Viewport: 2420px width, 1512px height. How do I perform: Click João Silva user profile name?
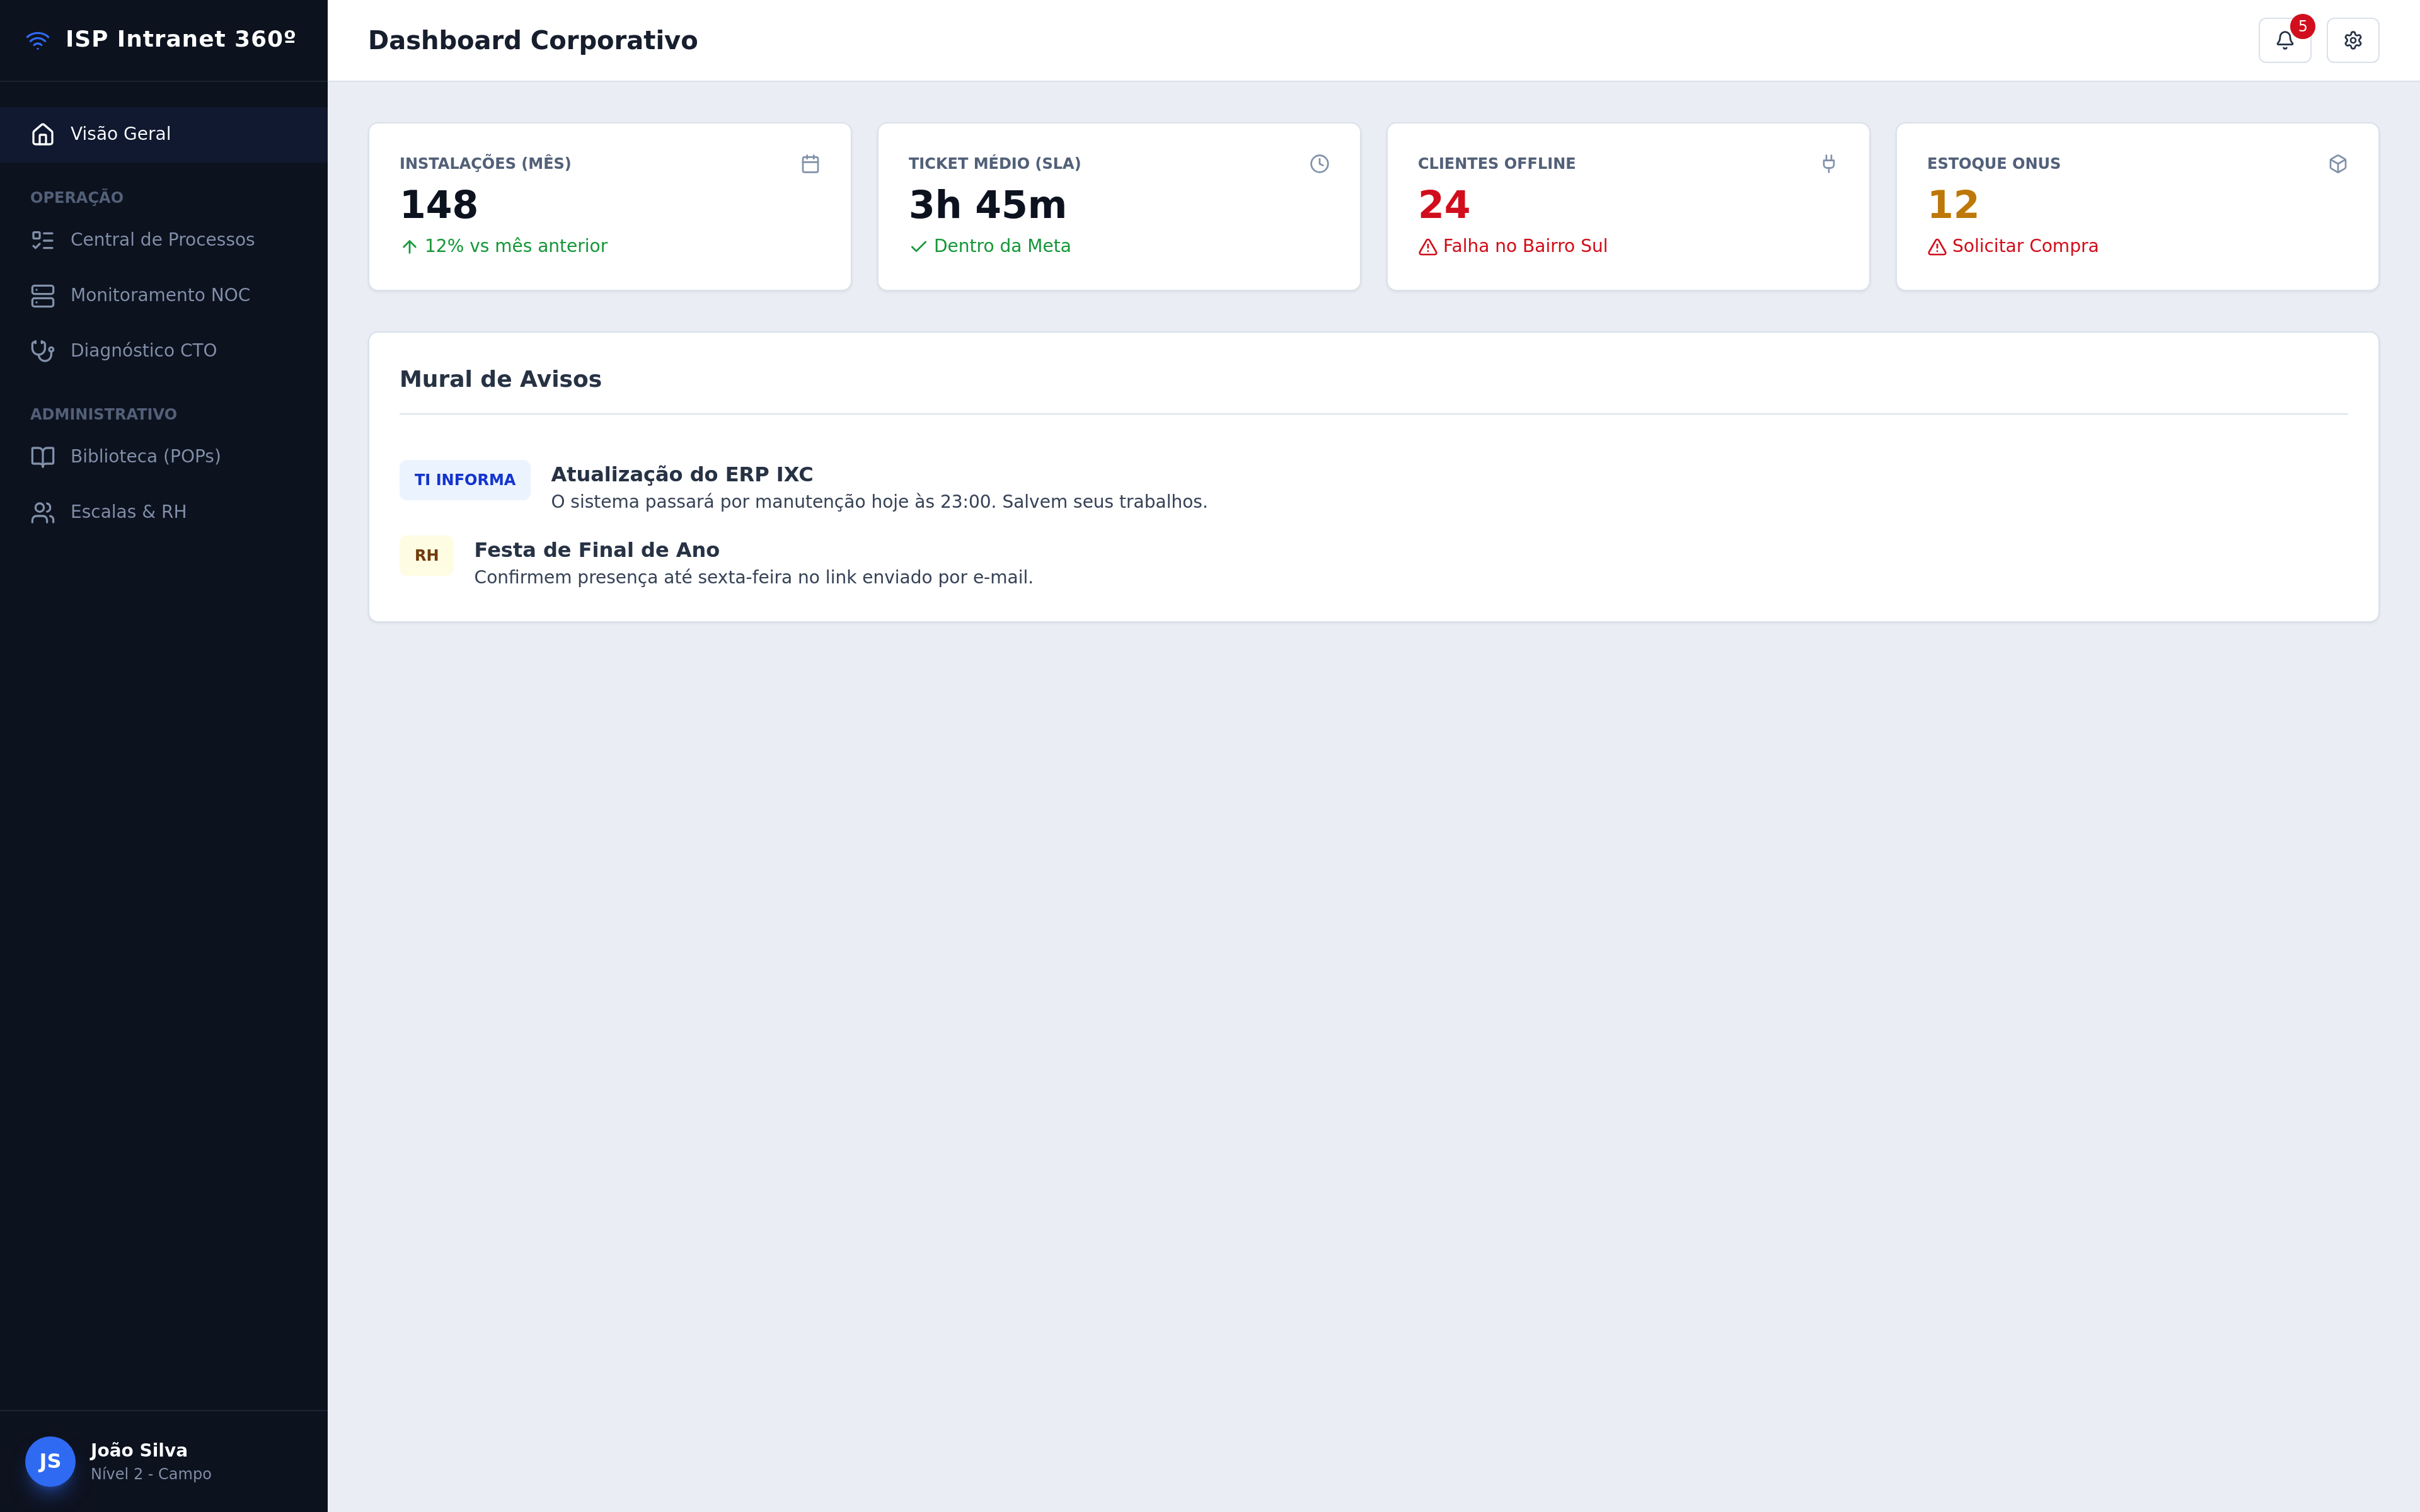139,1450
